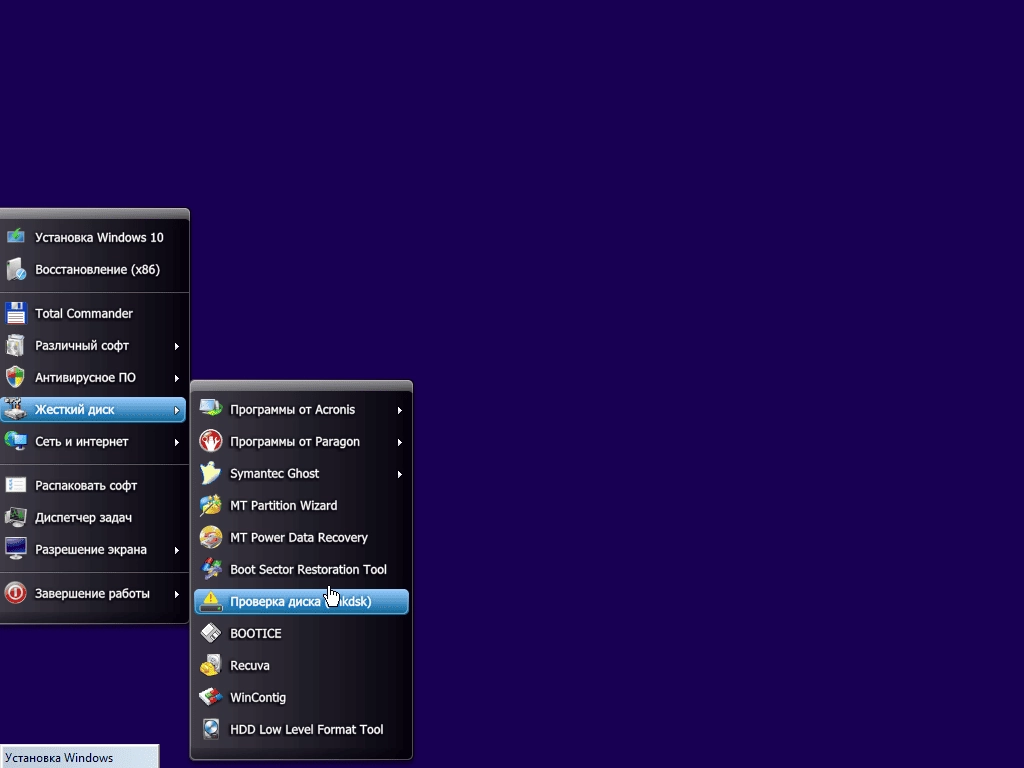Open MT Partition Wizard entry
Image resolution: width=1024 pixels, height=768 pixels.
coord(301,505)
